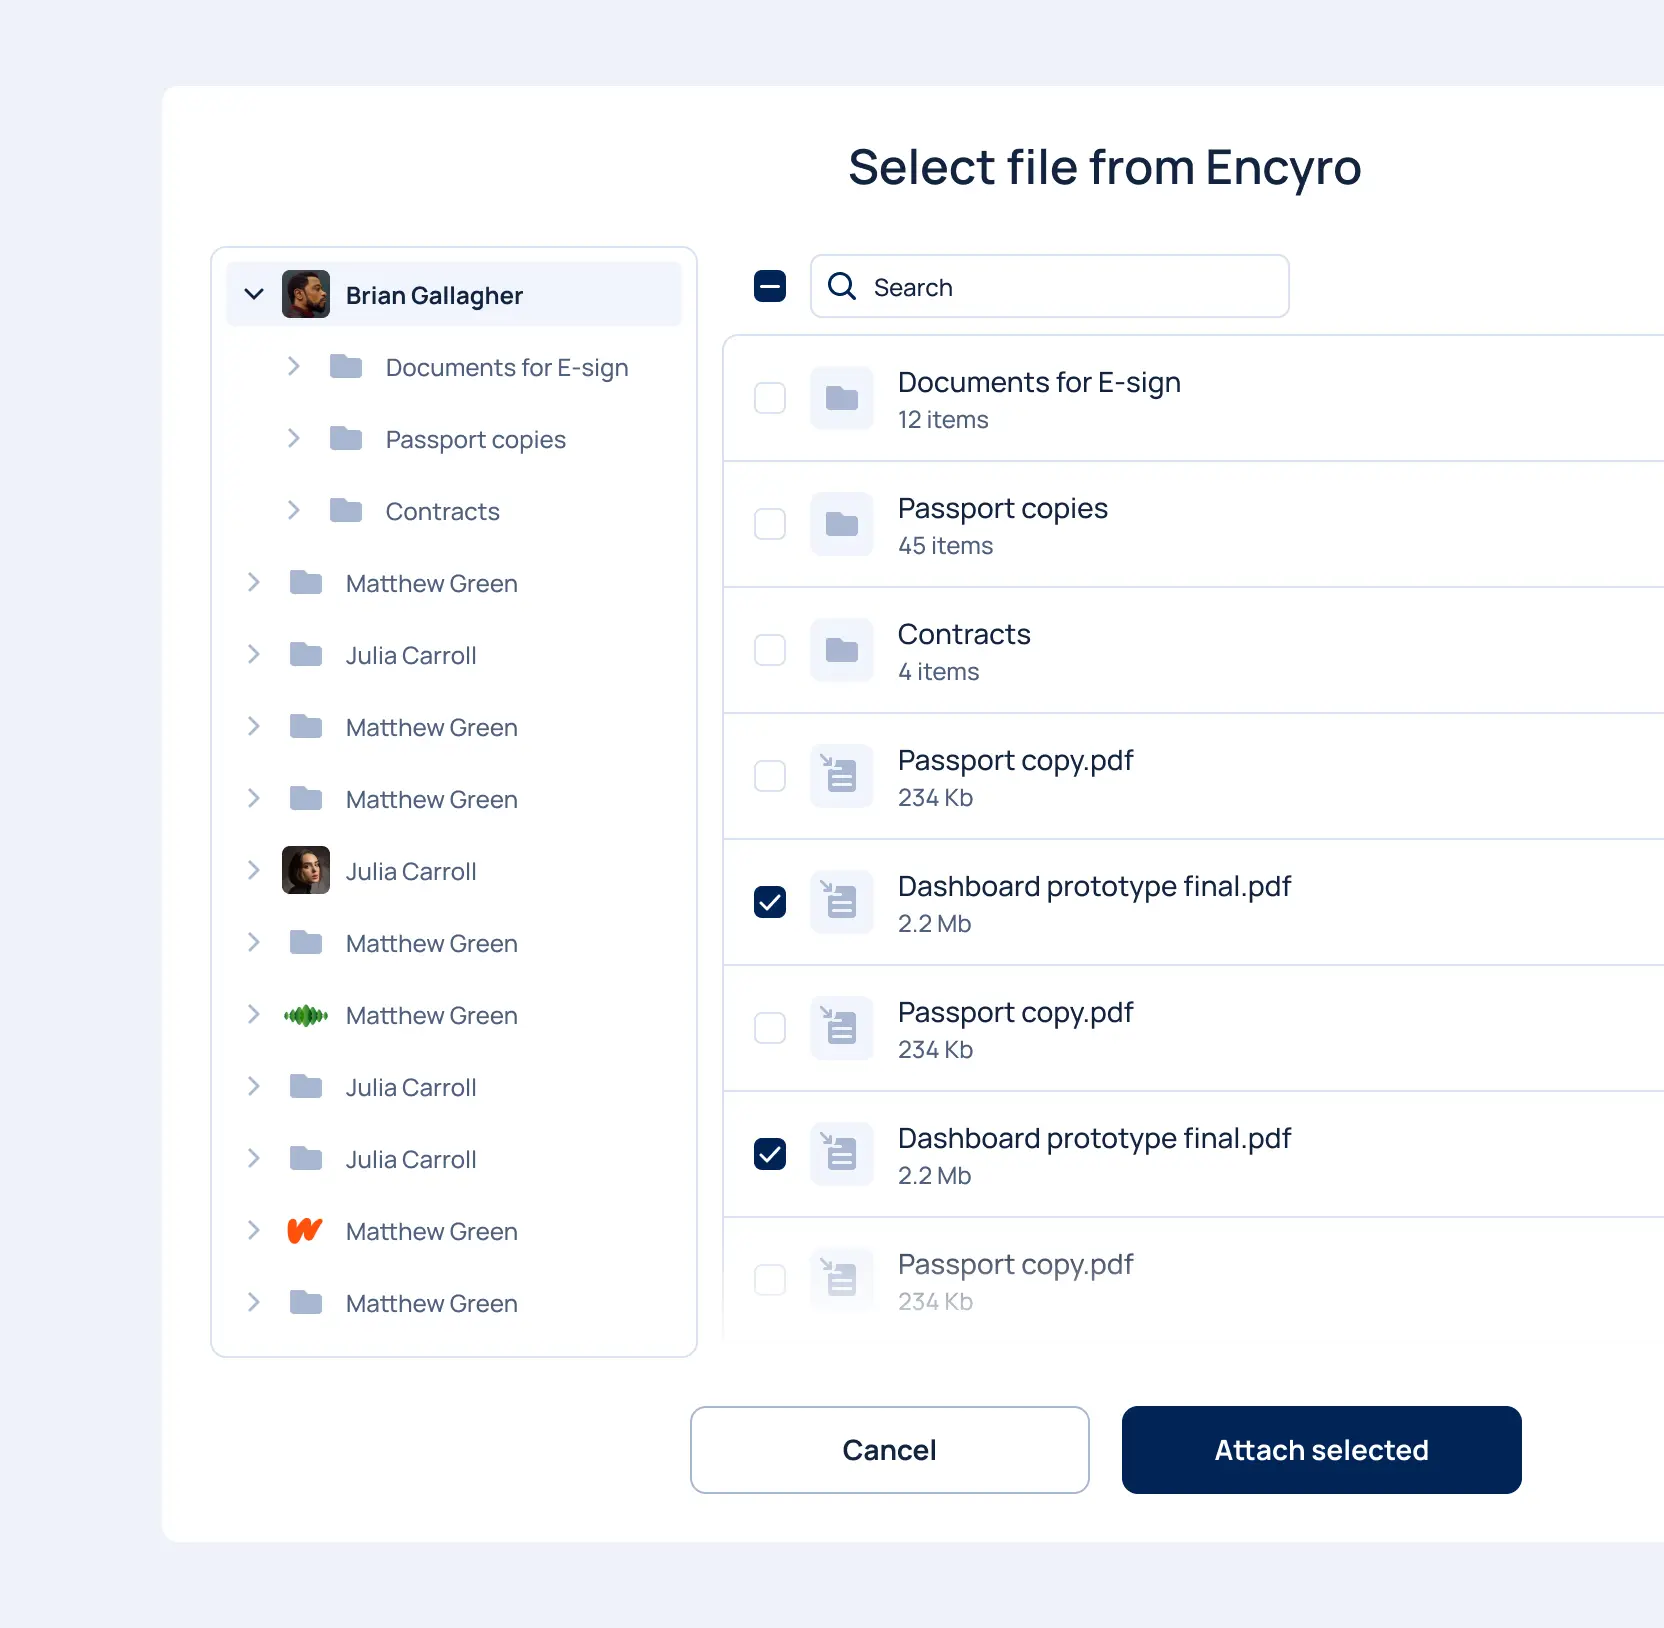This screenshot has height=1628, width=1664.
Task: Click the Cancel button
Action: [890, 1450]
